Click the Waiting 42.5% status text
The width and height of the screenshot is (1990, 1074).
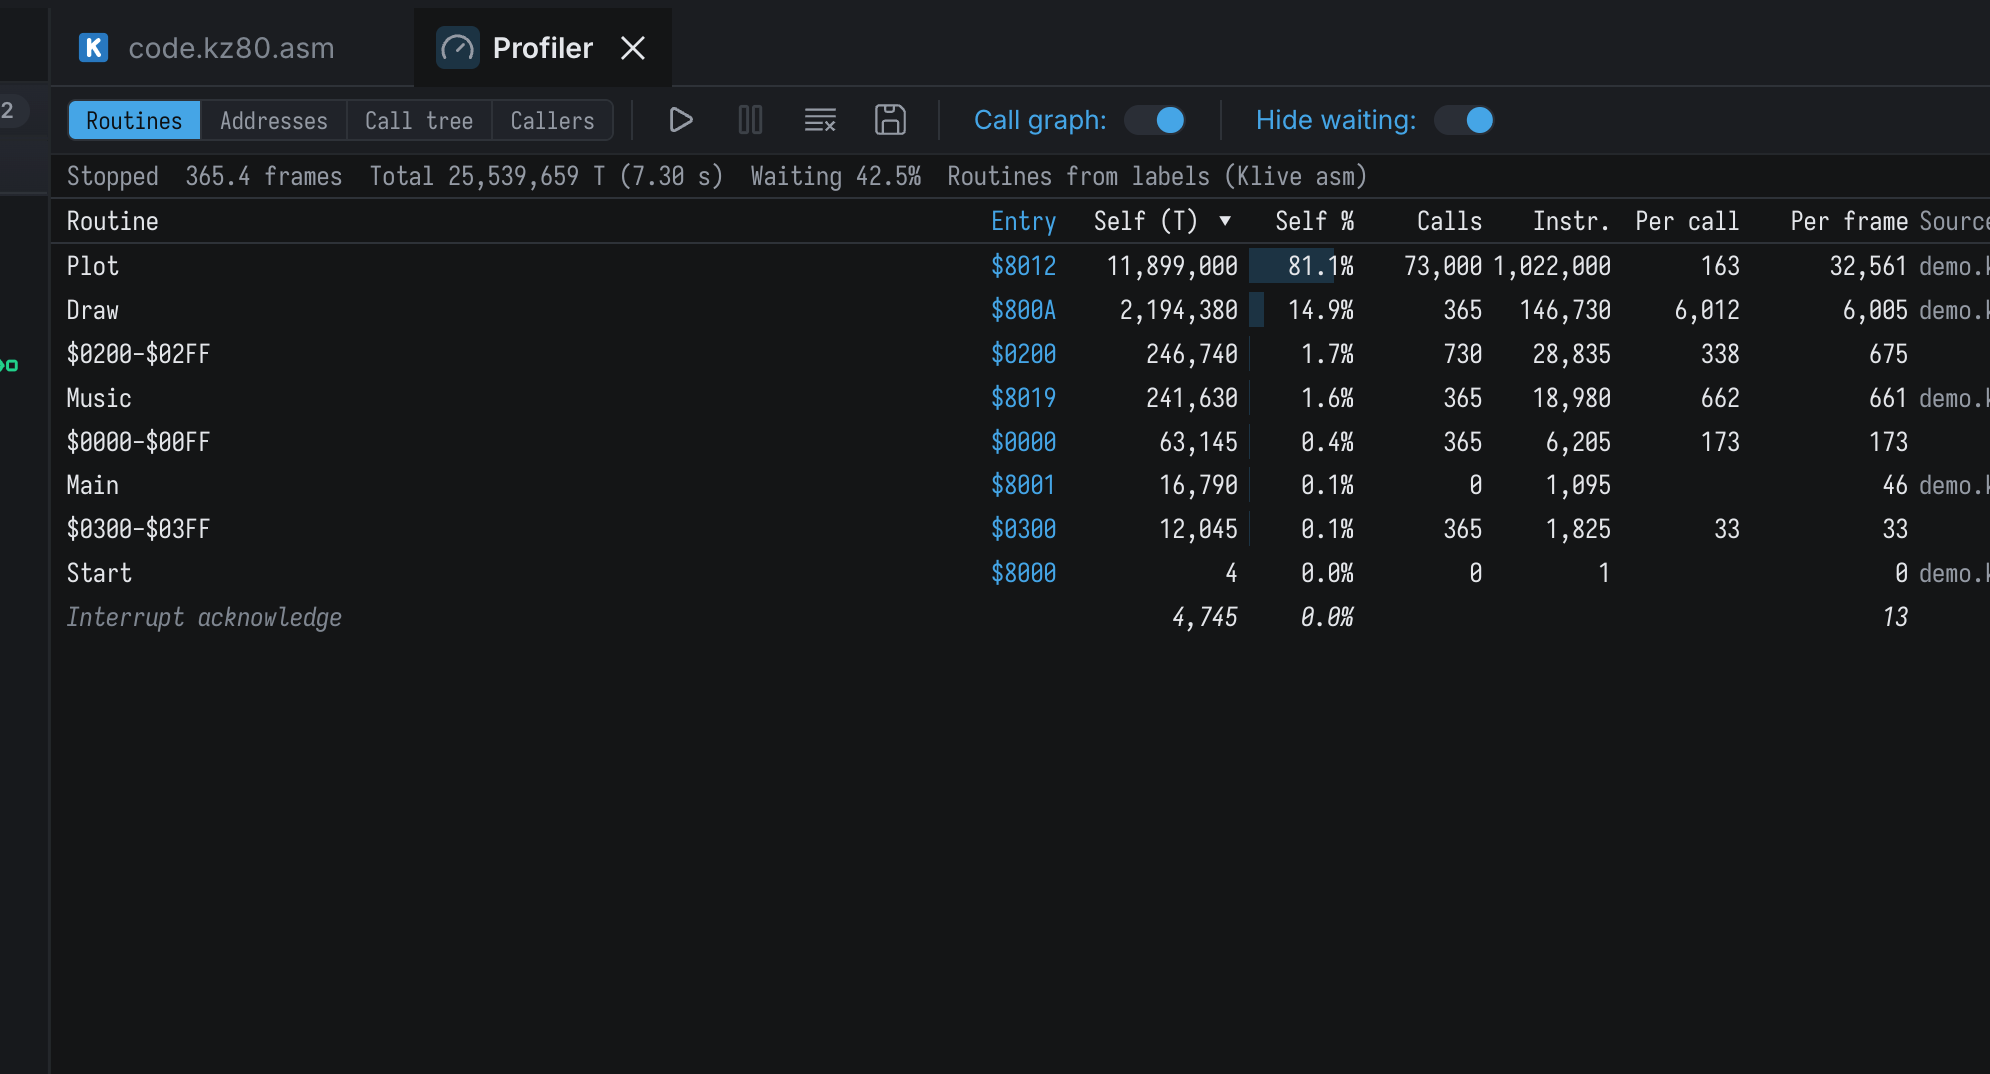pos(836,176)
